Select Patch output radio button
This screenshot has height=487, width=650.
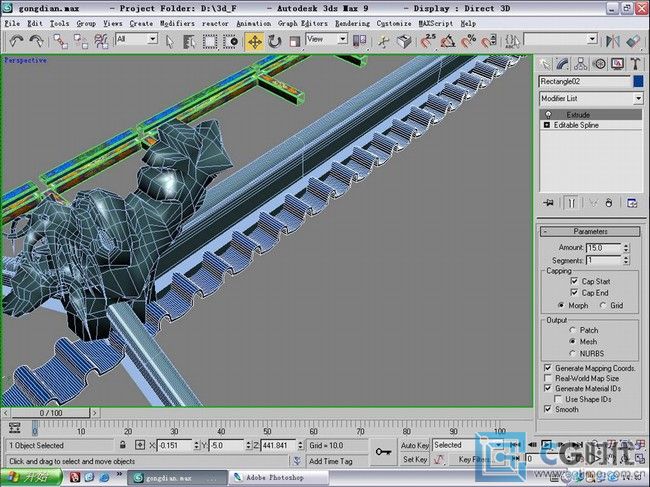click(x=573, y=330)
